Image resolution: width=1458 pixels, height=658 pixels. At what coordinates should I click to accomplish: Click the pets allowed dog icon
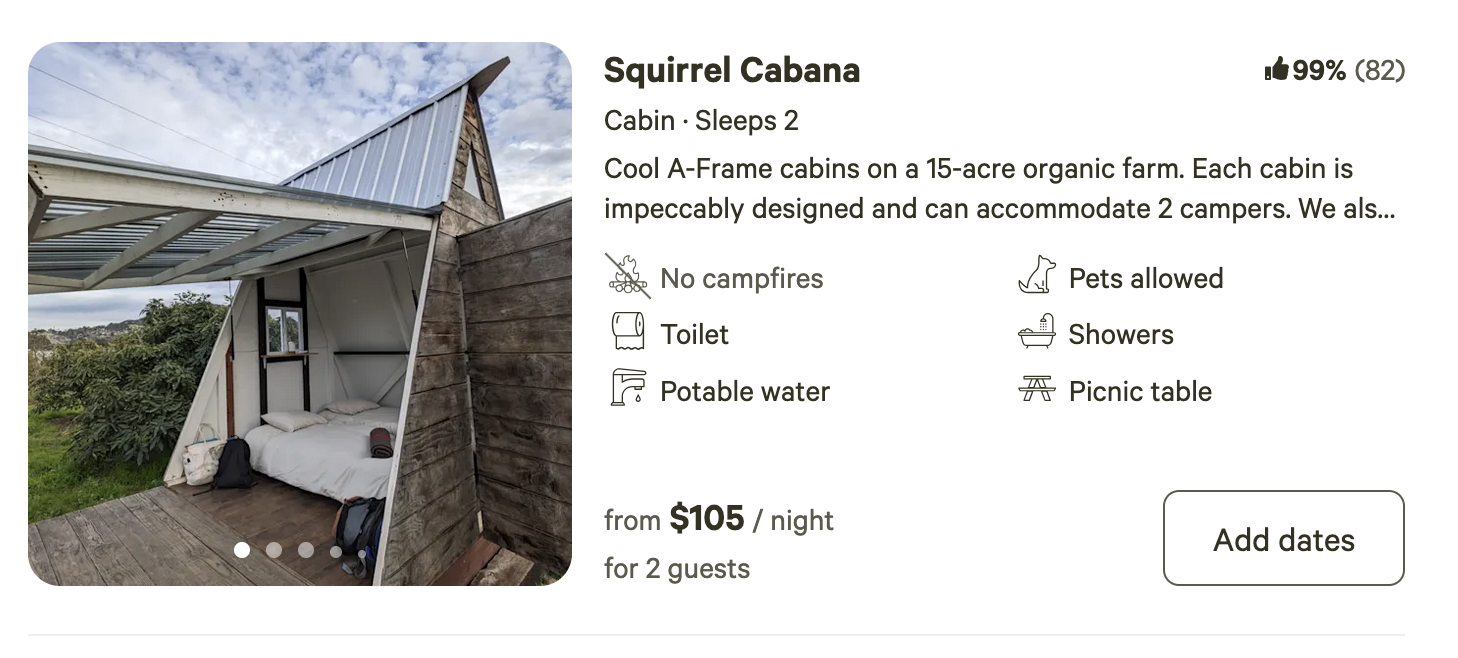click(1037, 277)
